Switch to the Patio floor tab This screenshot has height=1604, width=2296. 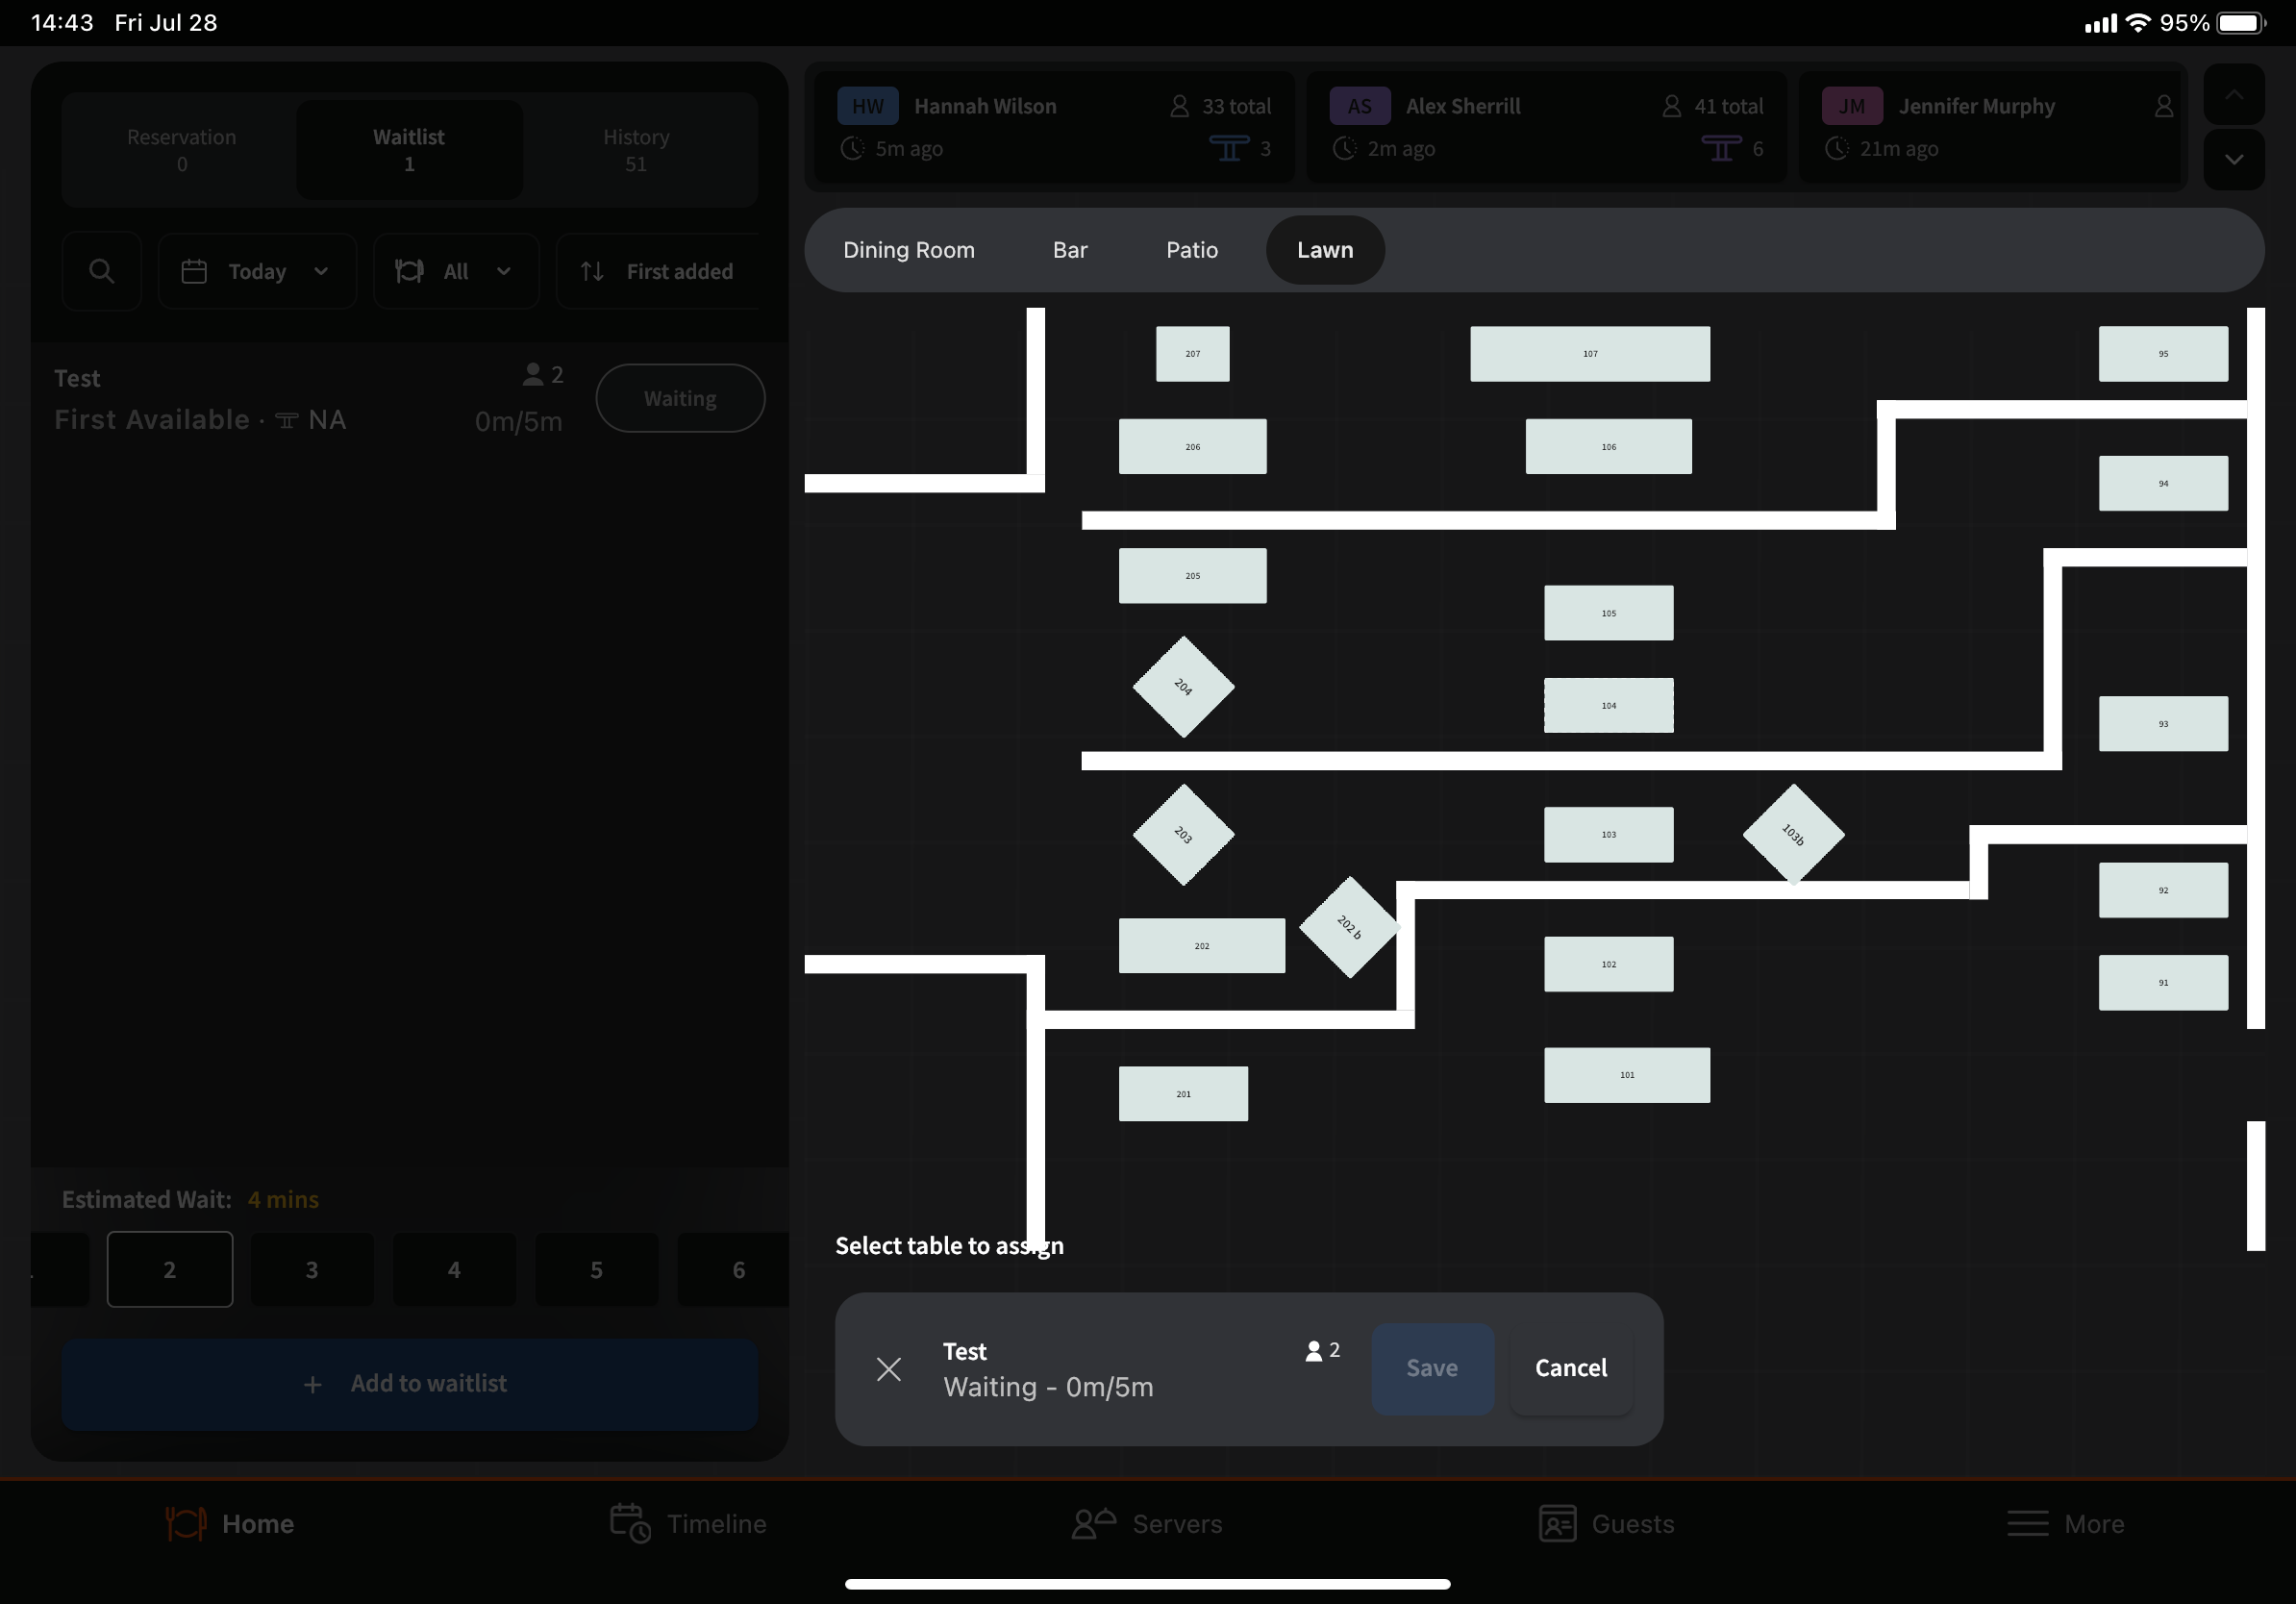[x=1191, y=250]
